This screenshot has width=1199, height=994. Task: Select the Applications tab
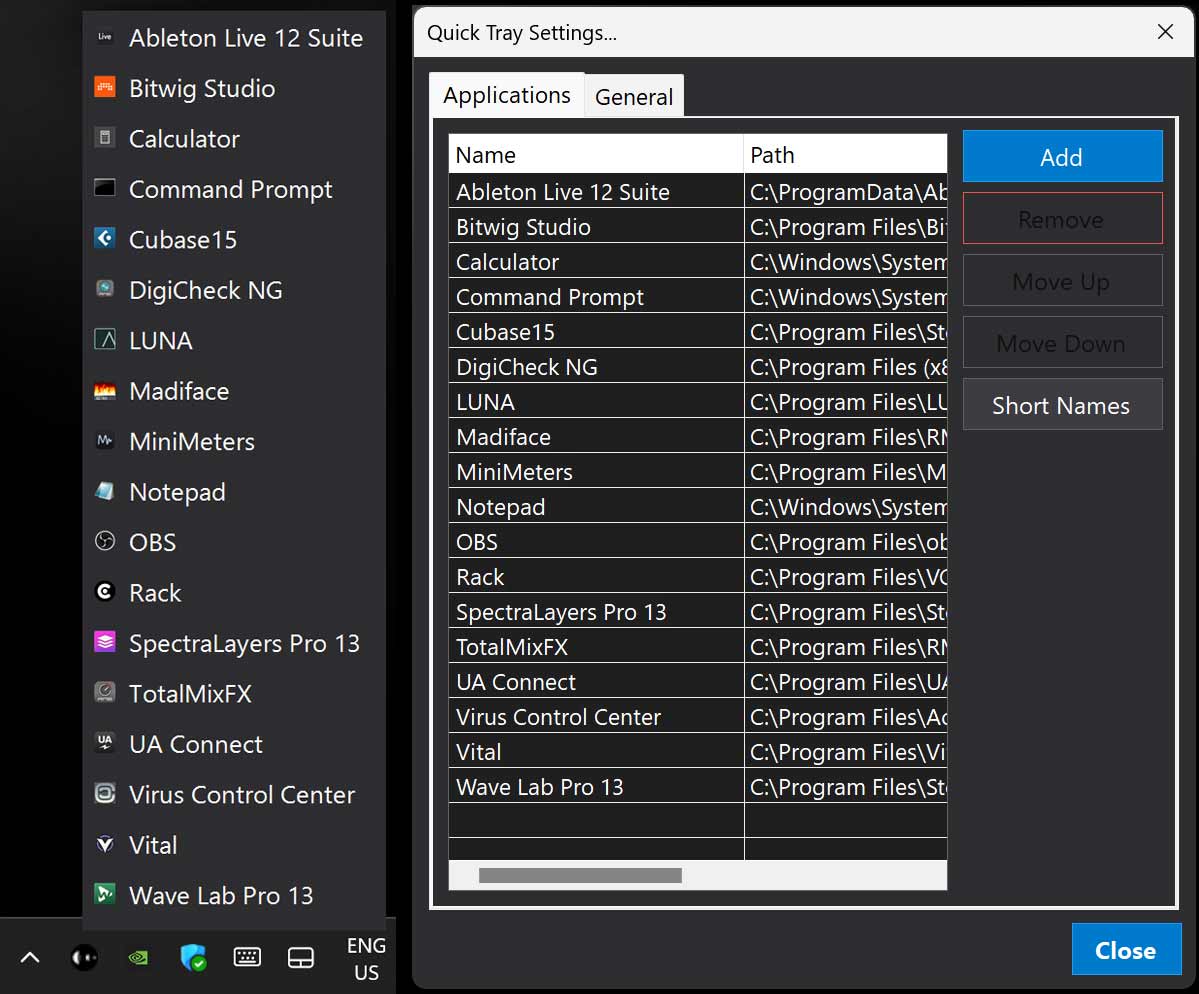pos(506,95)
